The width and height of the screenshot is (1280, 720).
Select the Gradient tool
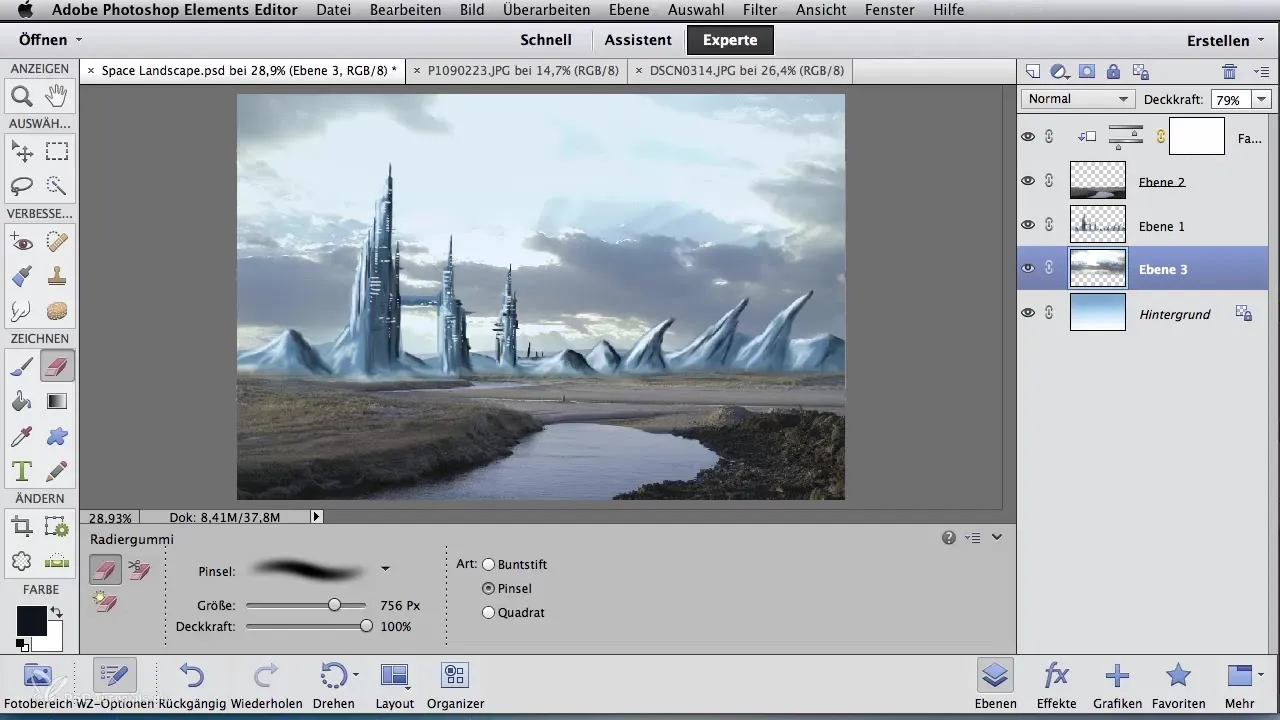click(x=57, y=401)
